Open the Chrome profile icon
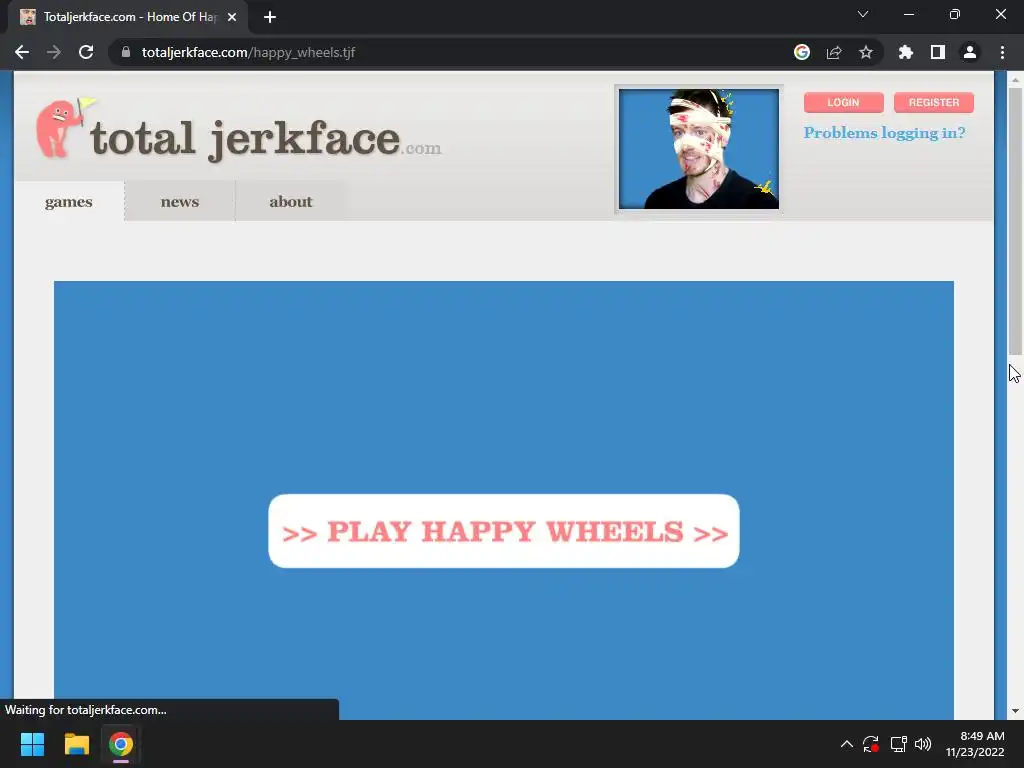Image resolution: width=1024 pixels, height=768 pixels. click(x=970, y=52)
